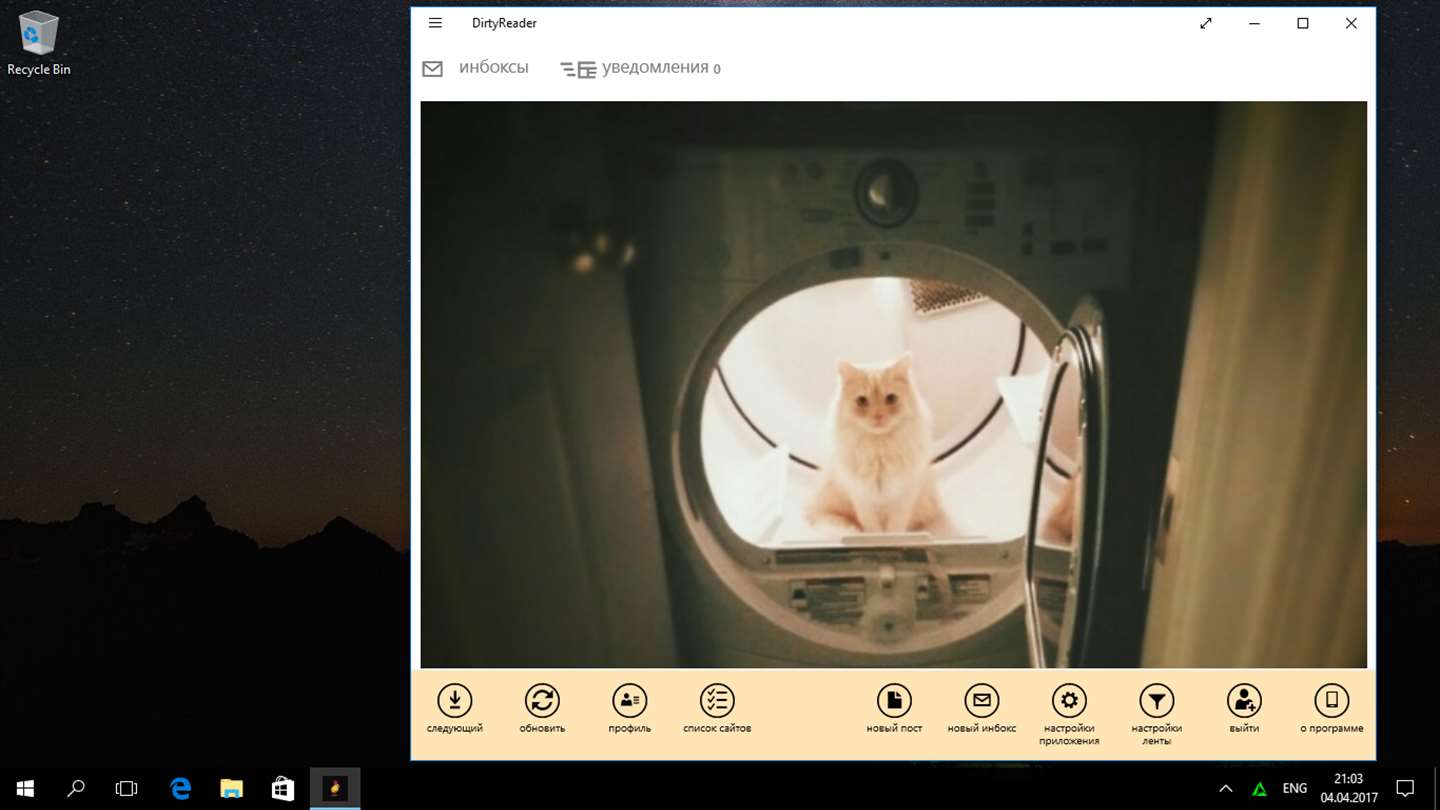Viewport: 1440px width, 810px height.
Task: Open о программе (about) icon
Action: [1332, 700]
